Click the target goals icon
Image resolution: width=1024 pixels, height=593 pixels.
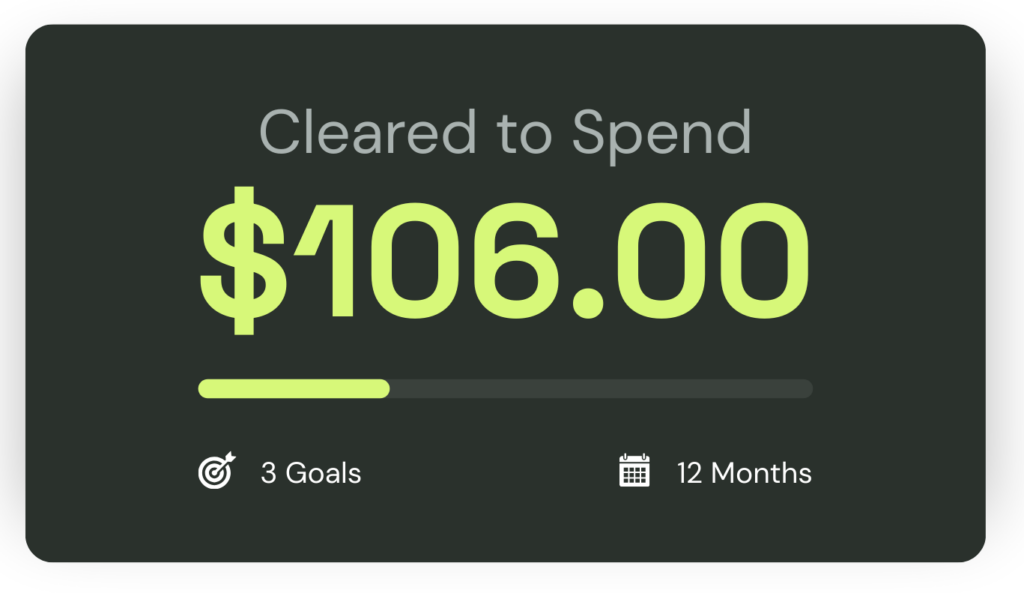pos(217,471)
